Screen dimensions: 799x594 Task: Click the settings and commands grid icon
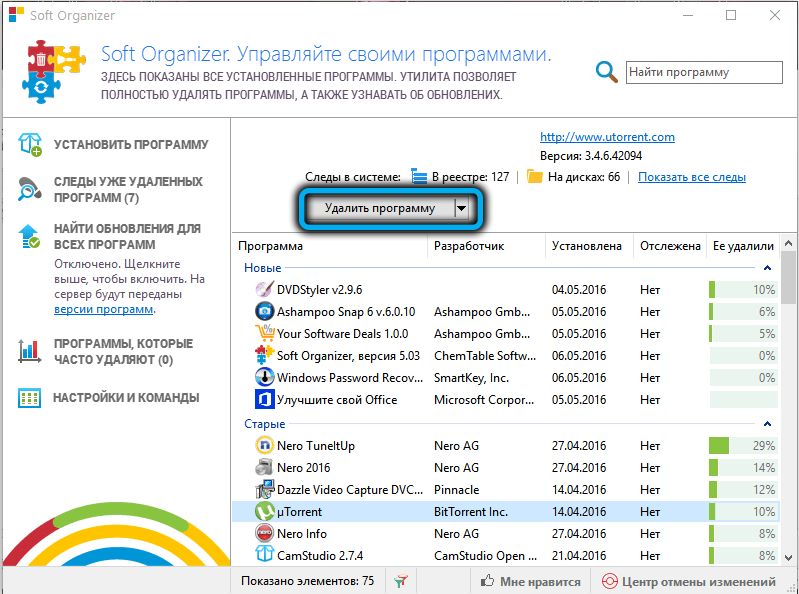click(x=30, y=398)
